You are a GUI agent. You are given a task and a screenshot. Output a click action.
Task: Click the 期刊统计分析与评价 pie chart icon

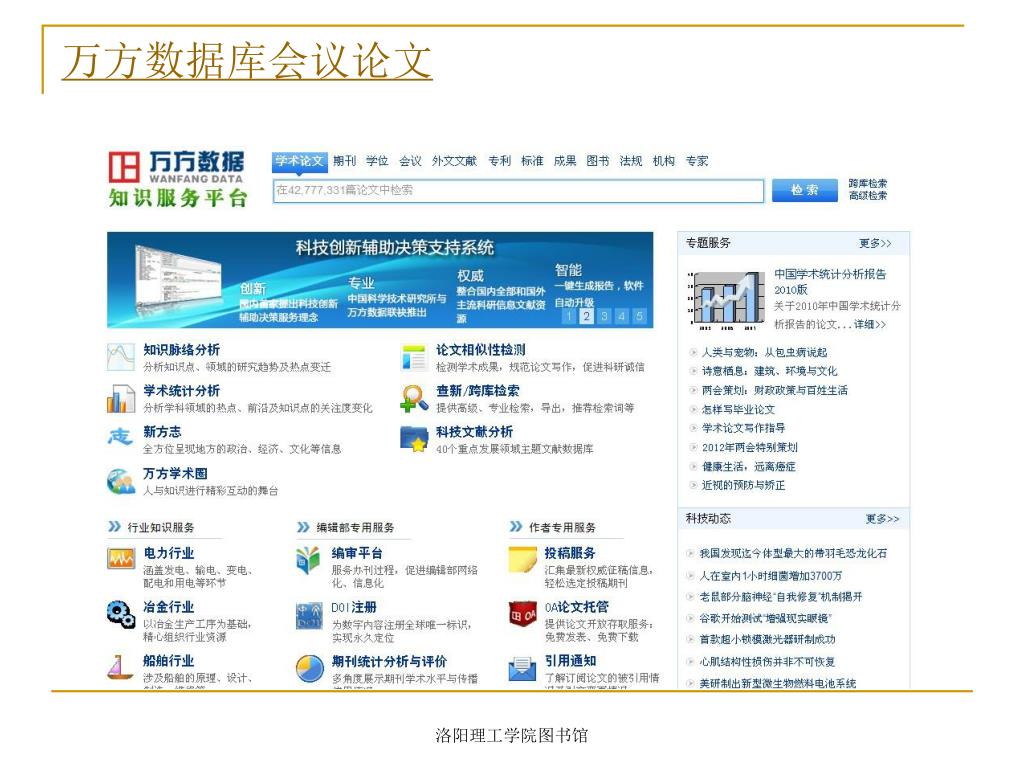click(310, 668)
